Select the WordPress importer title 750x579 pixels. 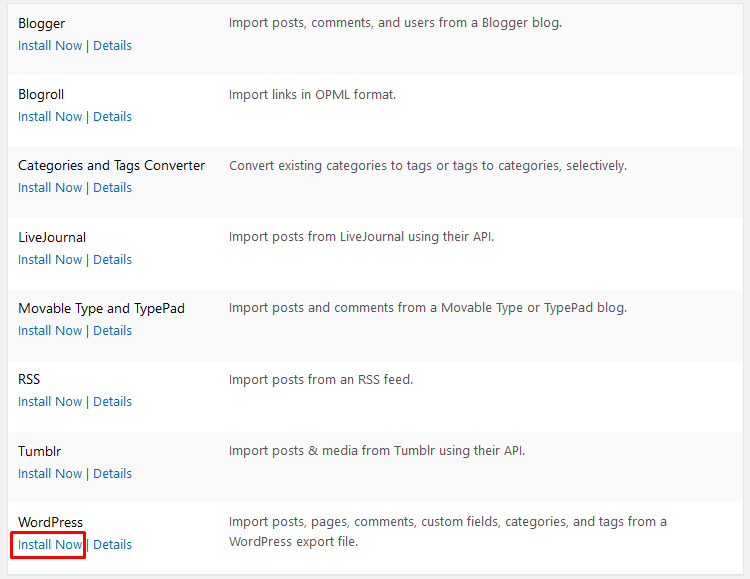pyautogui.click(x=50, y=522)
